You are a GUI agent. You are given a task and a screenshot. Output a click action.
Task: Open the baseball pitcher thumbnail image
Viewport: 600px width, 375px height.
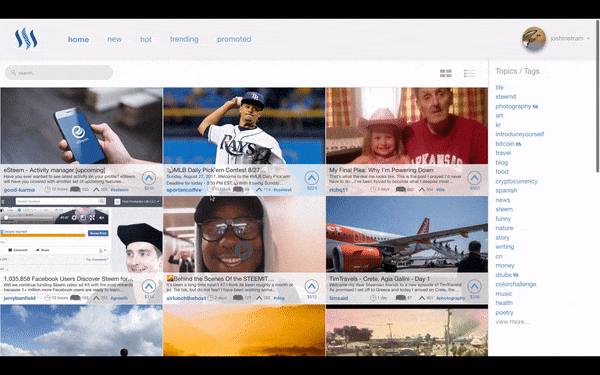[244, 126]
